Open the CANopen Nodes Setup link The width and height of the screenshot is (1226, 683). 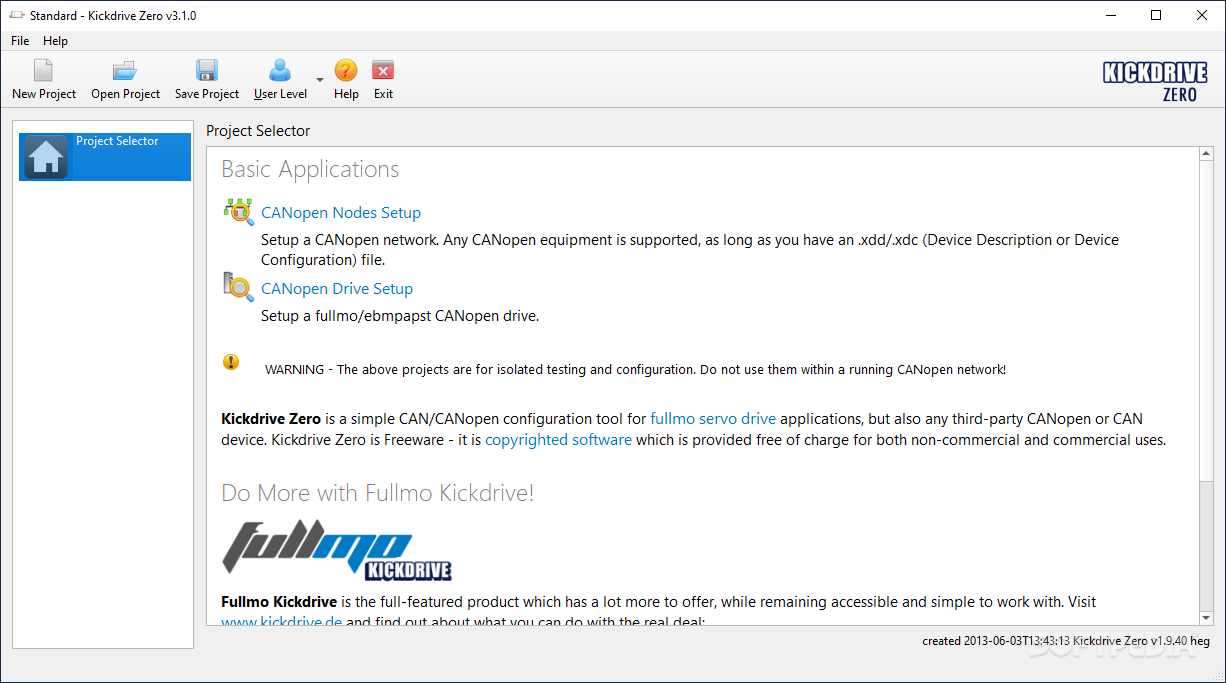tap(341, 212)
